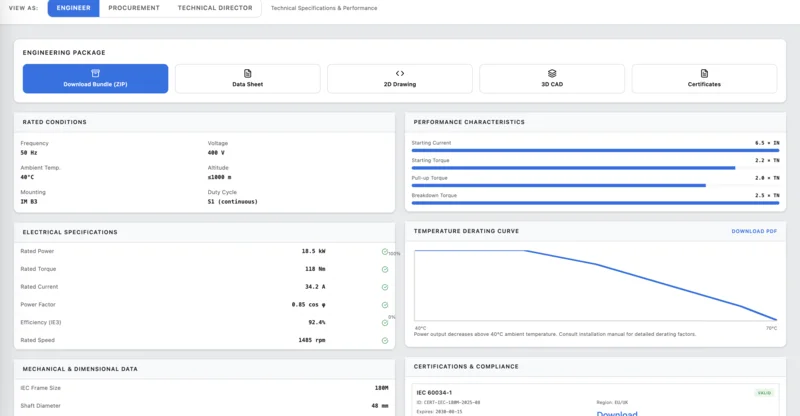
Task: Click the Download PDF link
Action: 754,231
